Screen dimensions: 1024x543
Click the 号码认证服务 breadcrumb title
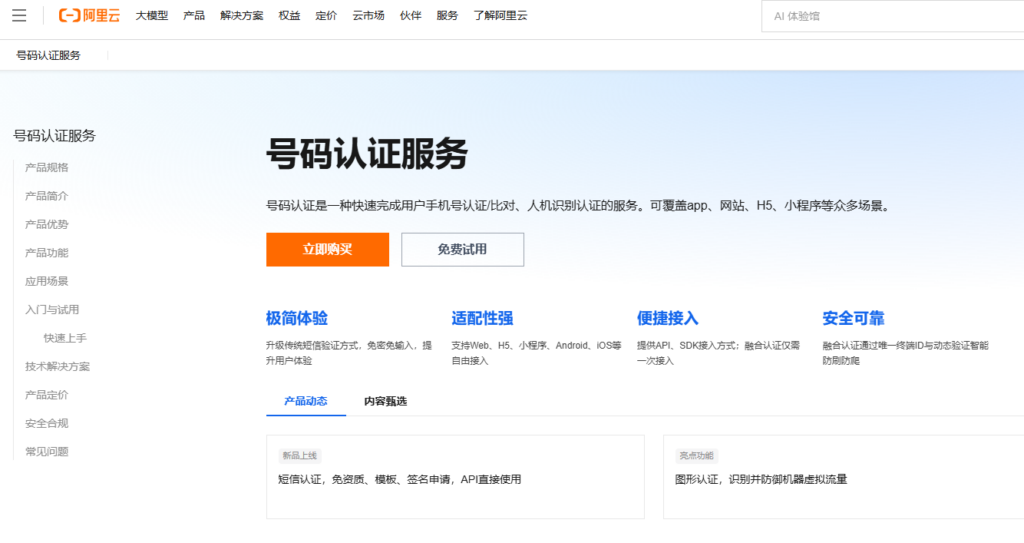[48, 56]
